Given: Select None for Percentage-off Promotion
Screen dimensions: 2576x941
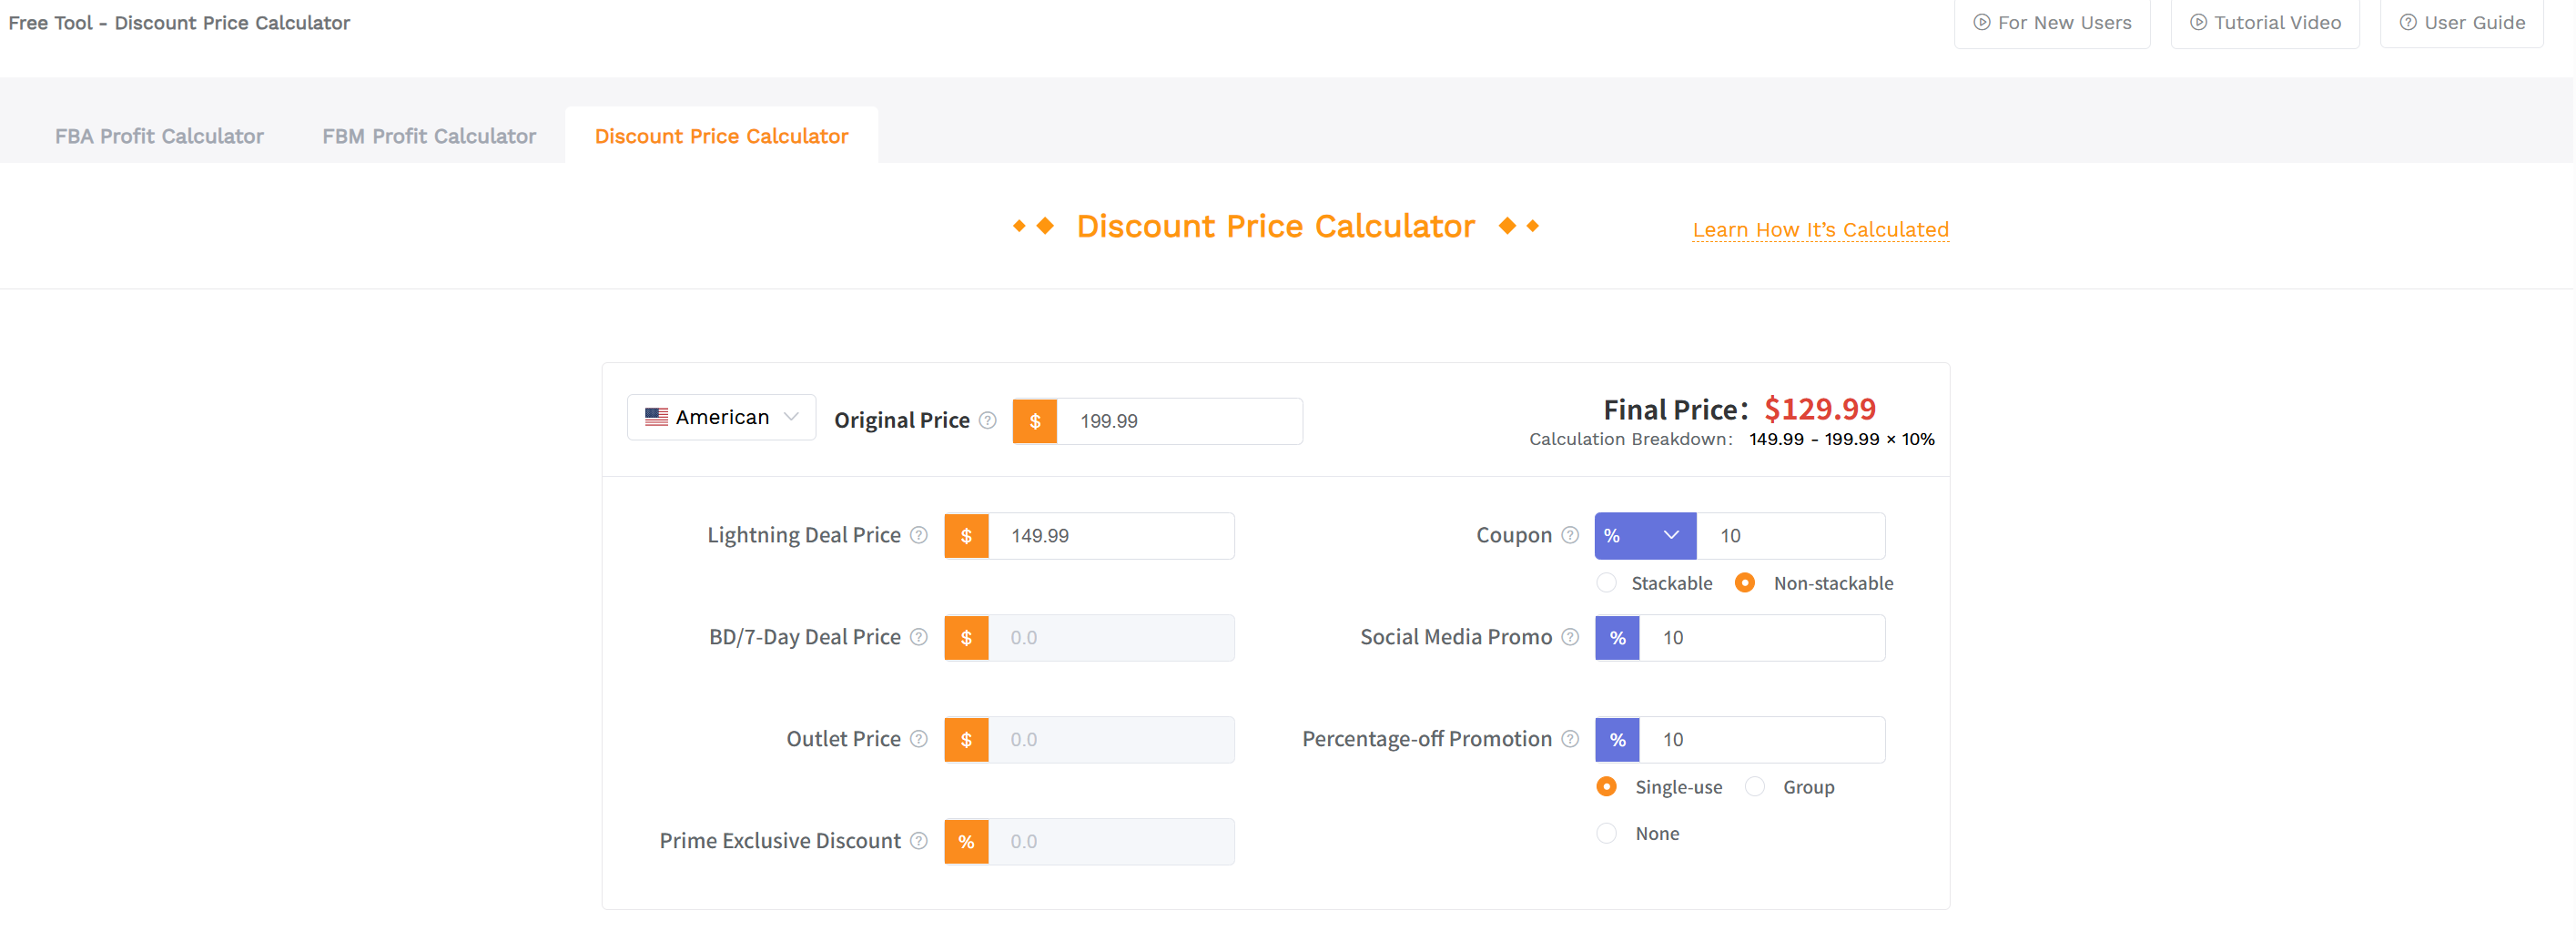Looking at the screenshot, I should point(1606,833).
